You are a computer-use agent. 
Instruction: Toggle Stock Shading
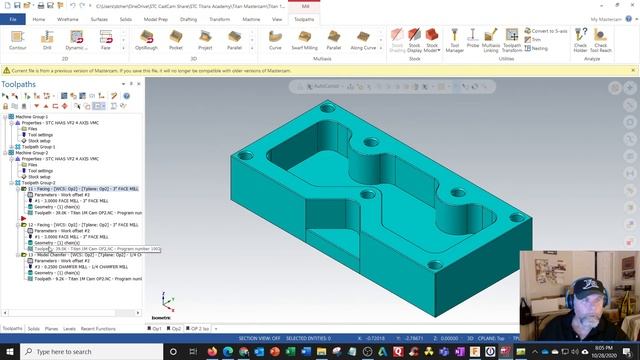pyautogui.click(x=397, y=40)
